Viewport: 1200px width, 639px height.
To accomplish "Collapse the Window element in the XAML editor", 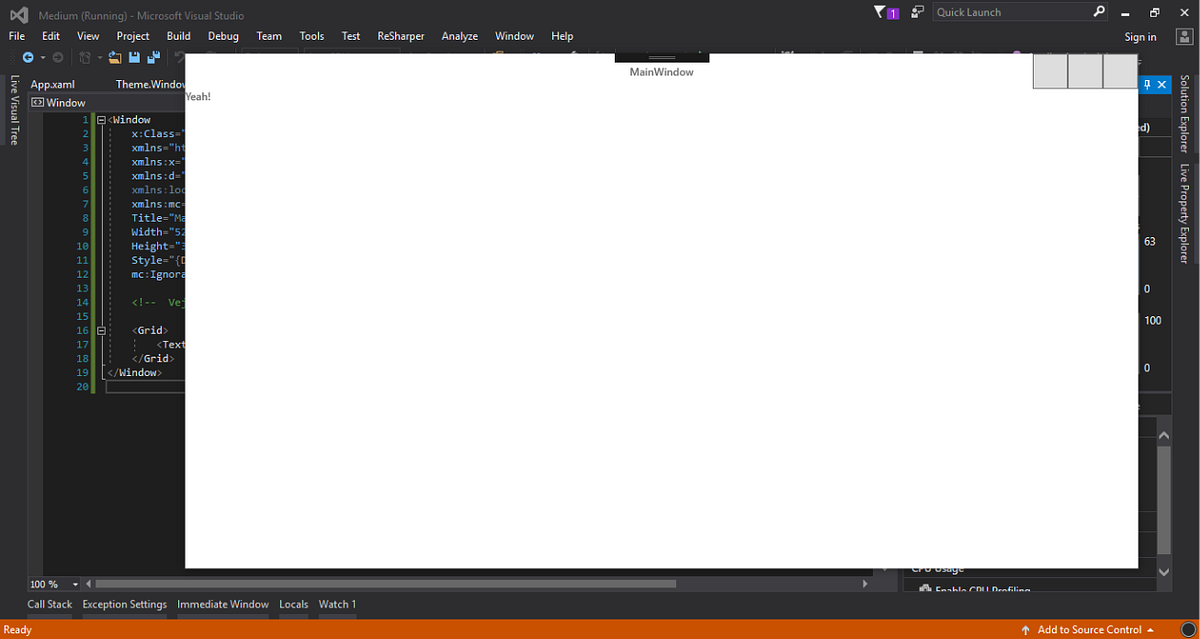I will click(101, 119).
